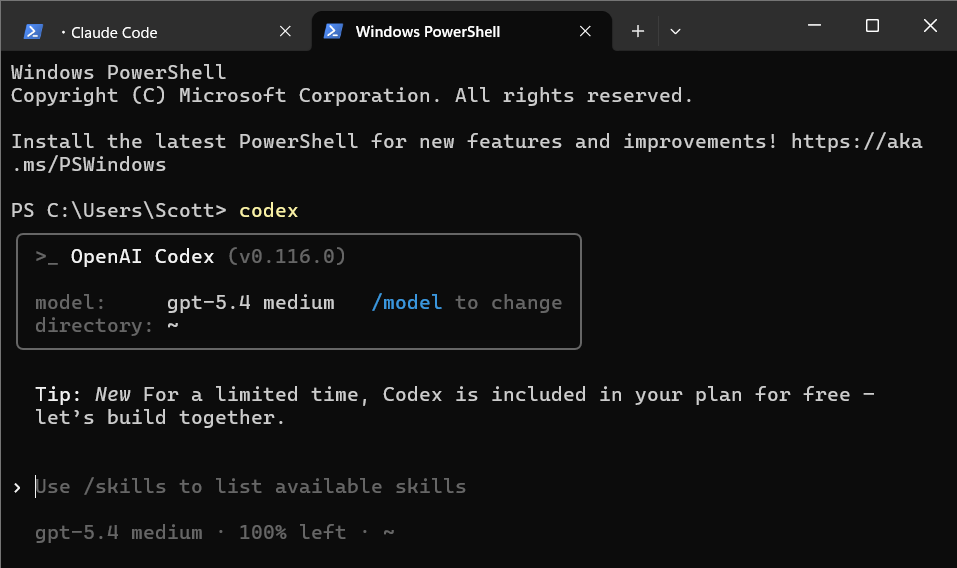Click the version '(v0.116.0)' text
957x568 pixels.
tap(287, 256)
